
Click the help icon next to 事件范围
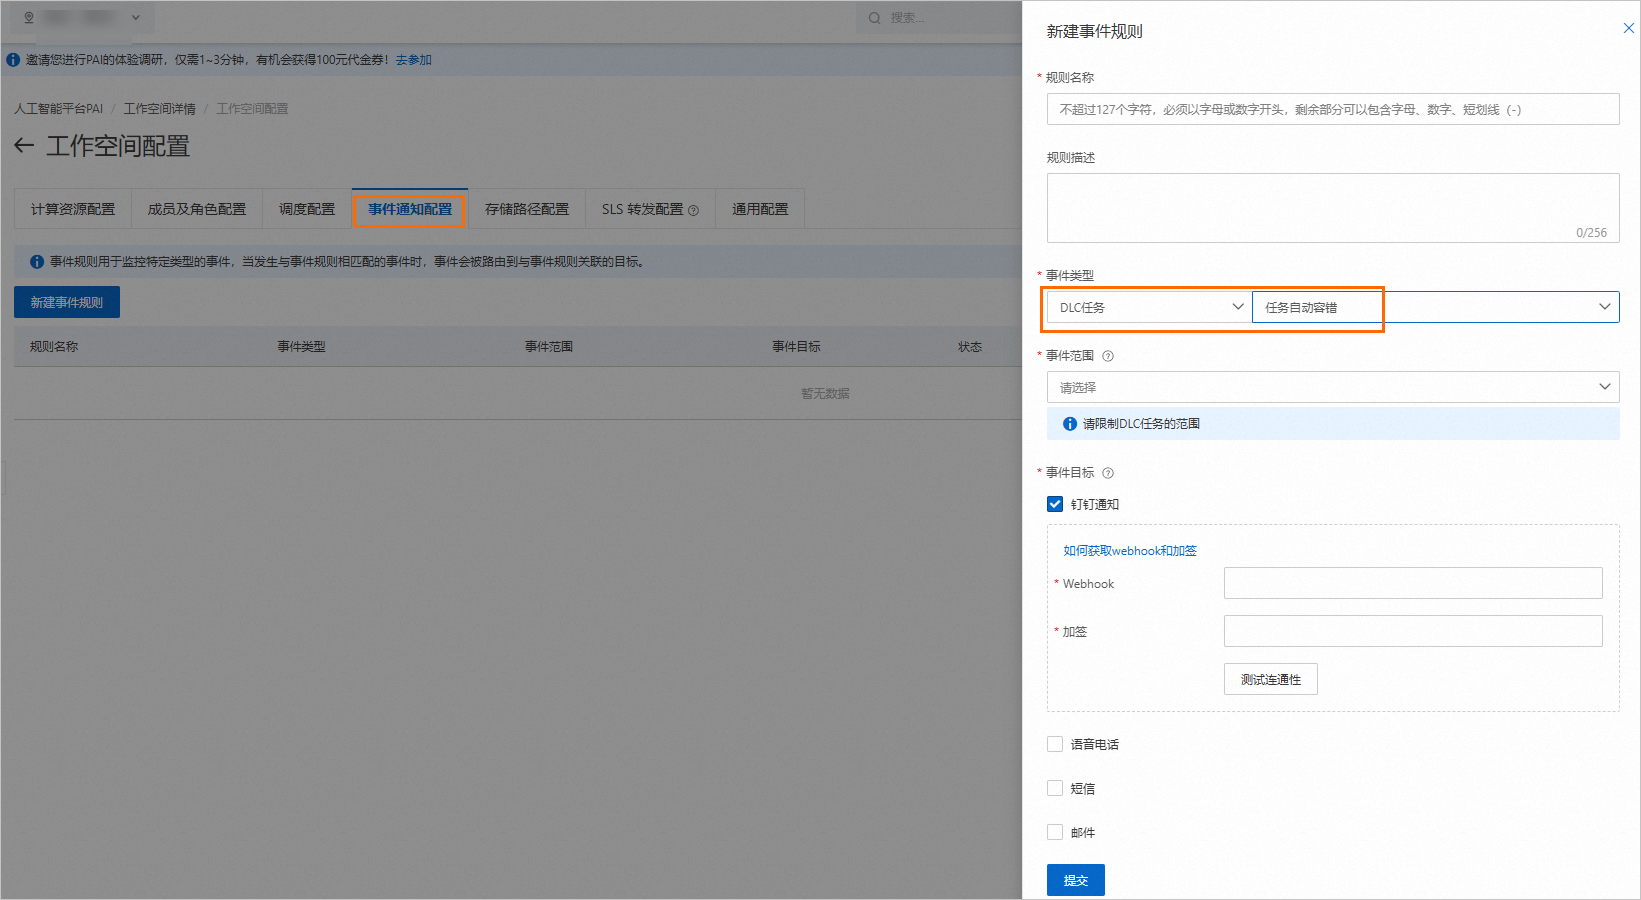point(1108,356)
